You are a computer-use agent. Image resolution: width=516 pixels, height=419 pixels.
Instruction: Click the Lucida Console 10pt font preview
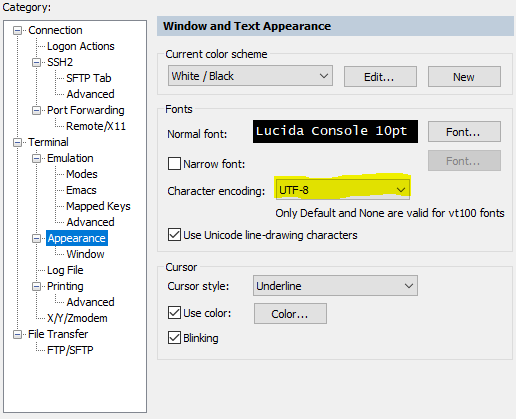click(335, 131)
